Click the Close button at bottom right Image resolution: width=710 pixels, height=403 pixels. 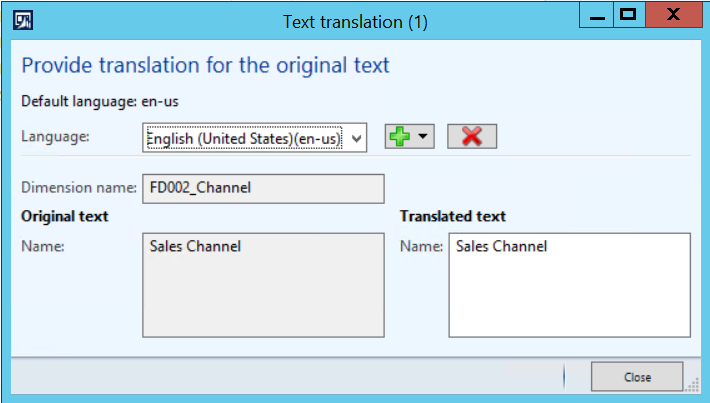pyautogui.click(x=637, y=377)
